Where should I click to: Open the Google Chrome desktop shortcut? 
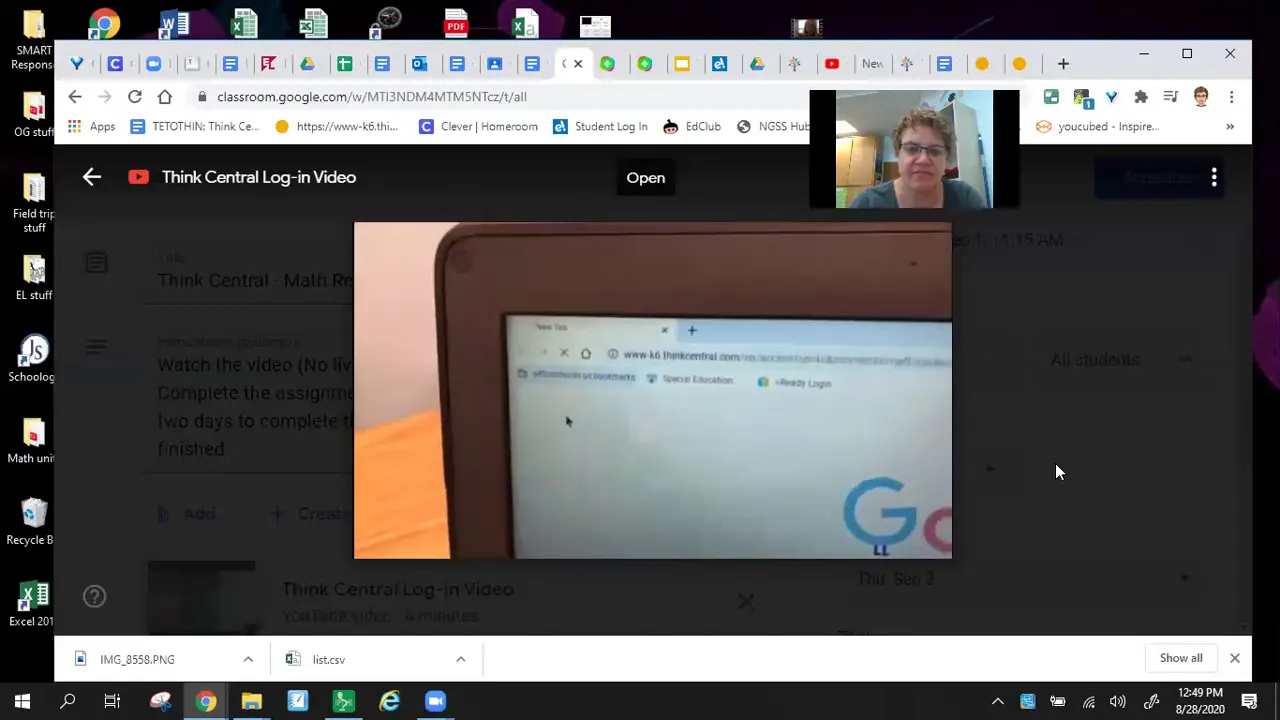coord(104,22)
